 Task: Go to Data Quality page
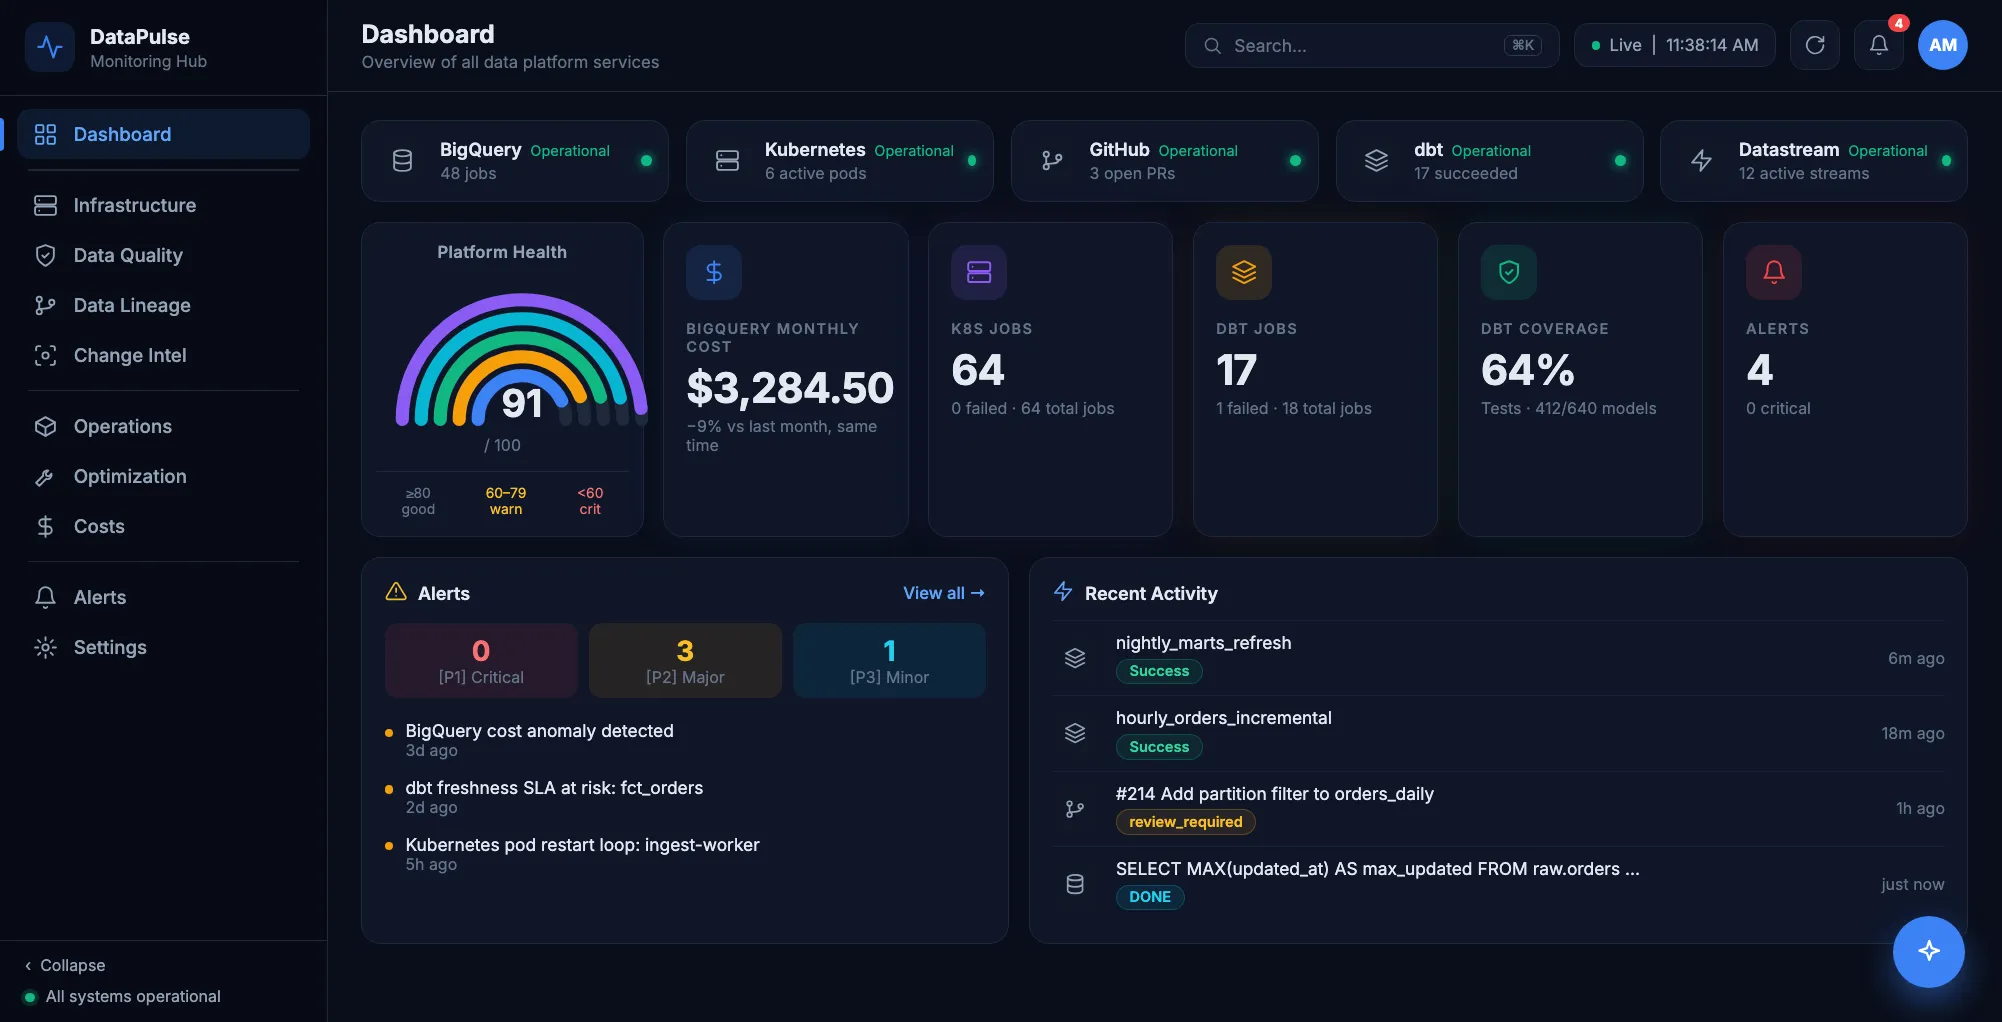(163, 255)
